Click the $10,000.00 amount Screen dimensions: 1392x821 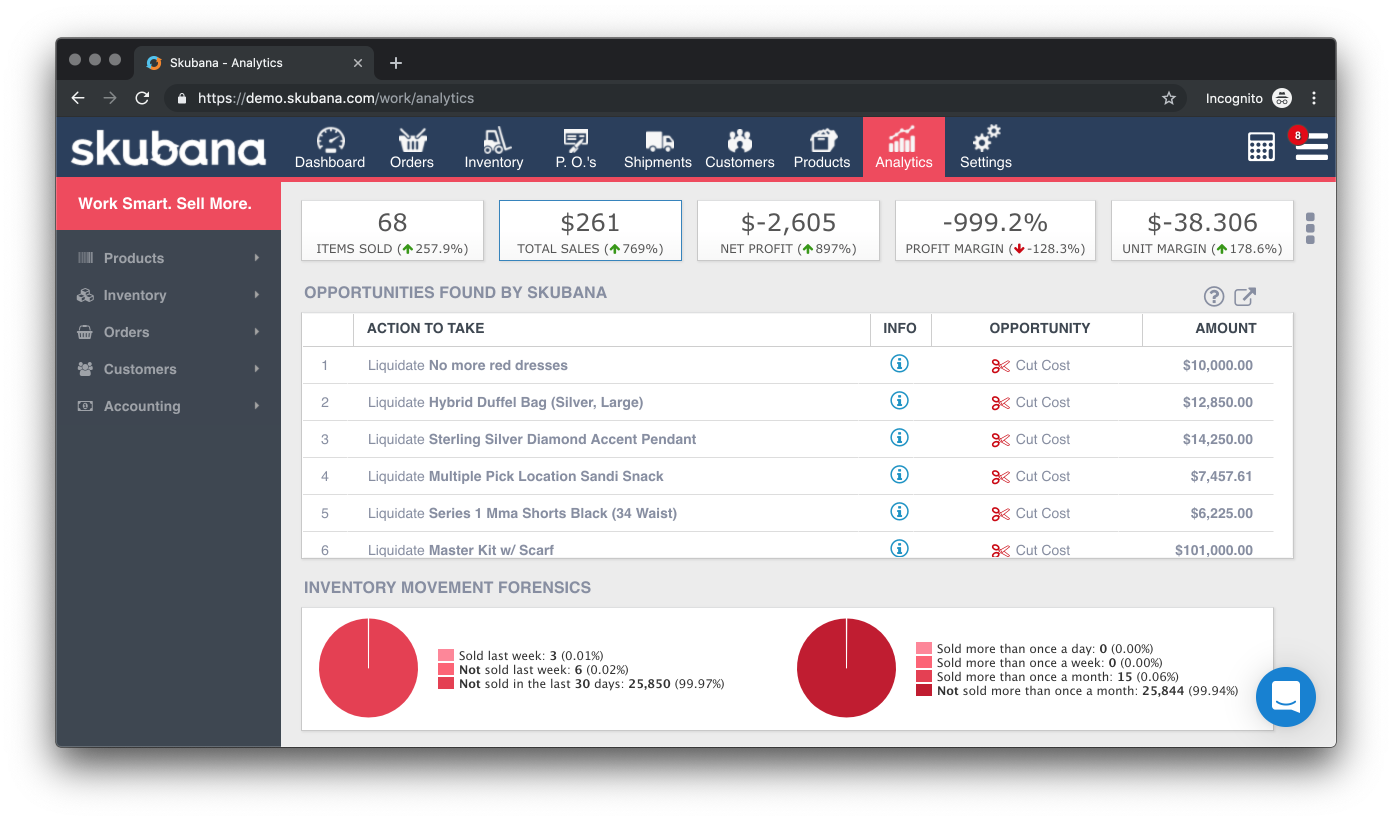(1217, 365)
